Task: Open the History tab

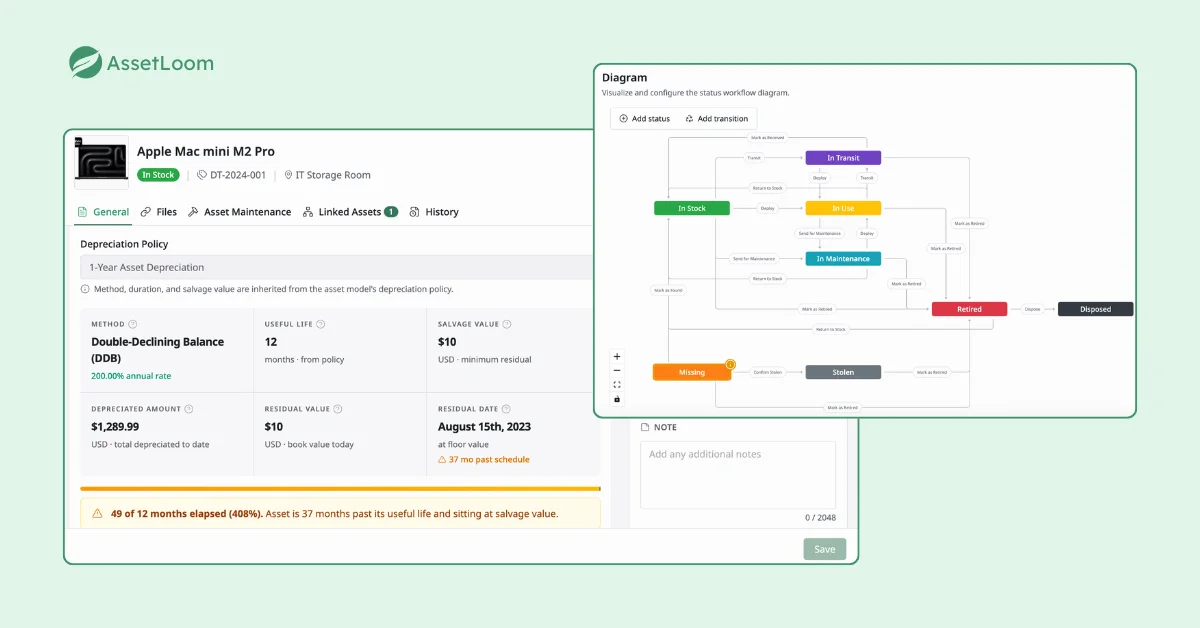Action: 434,212
